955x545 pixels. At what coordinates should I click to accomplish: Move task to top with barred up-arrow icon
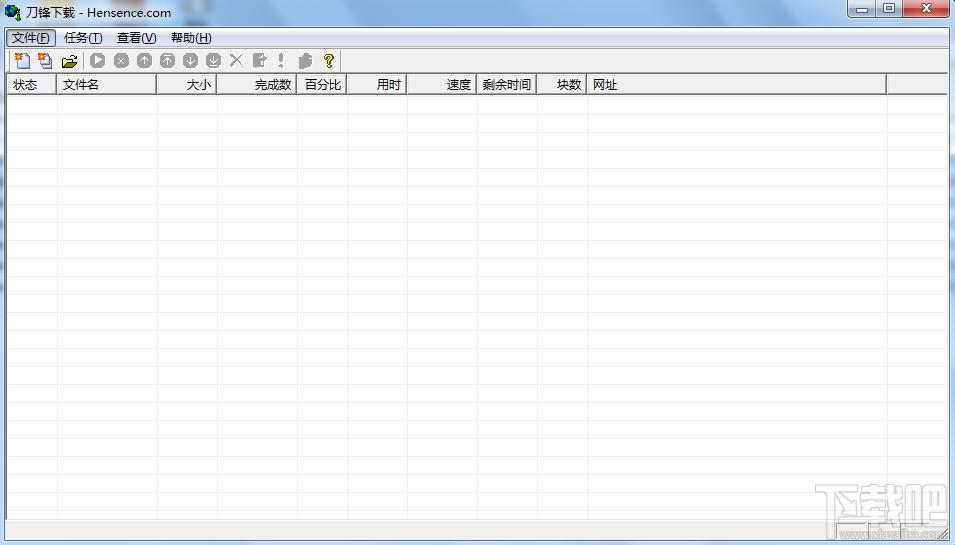(167, 60)
